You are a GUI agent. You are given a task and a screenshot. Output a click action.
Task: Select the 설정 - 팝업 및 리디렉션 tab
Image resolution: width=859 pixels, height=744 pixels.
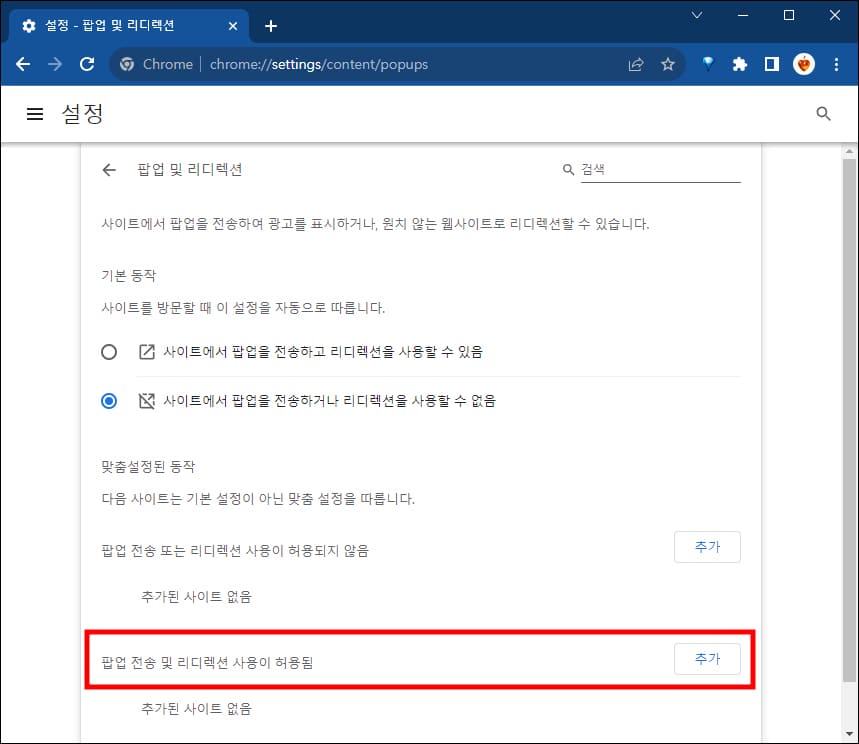[x=120, y=25]
